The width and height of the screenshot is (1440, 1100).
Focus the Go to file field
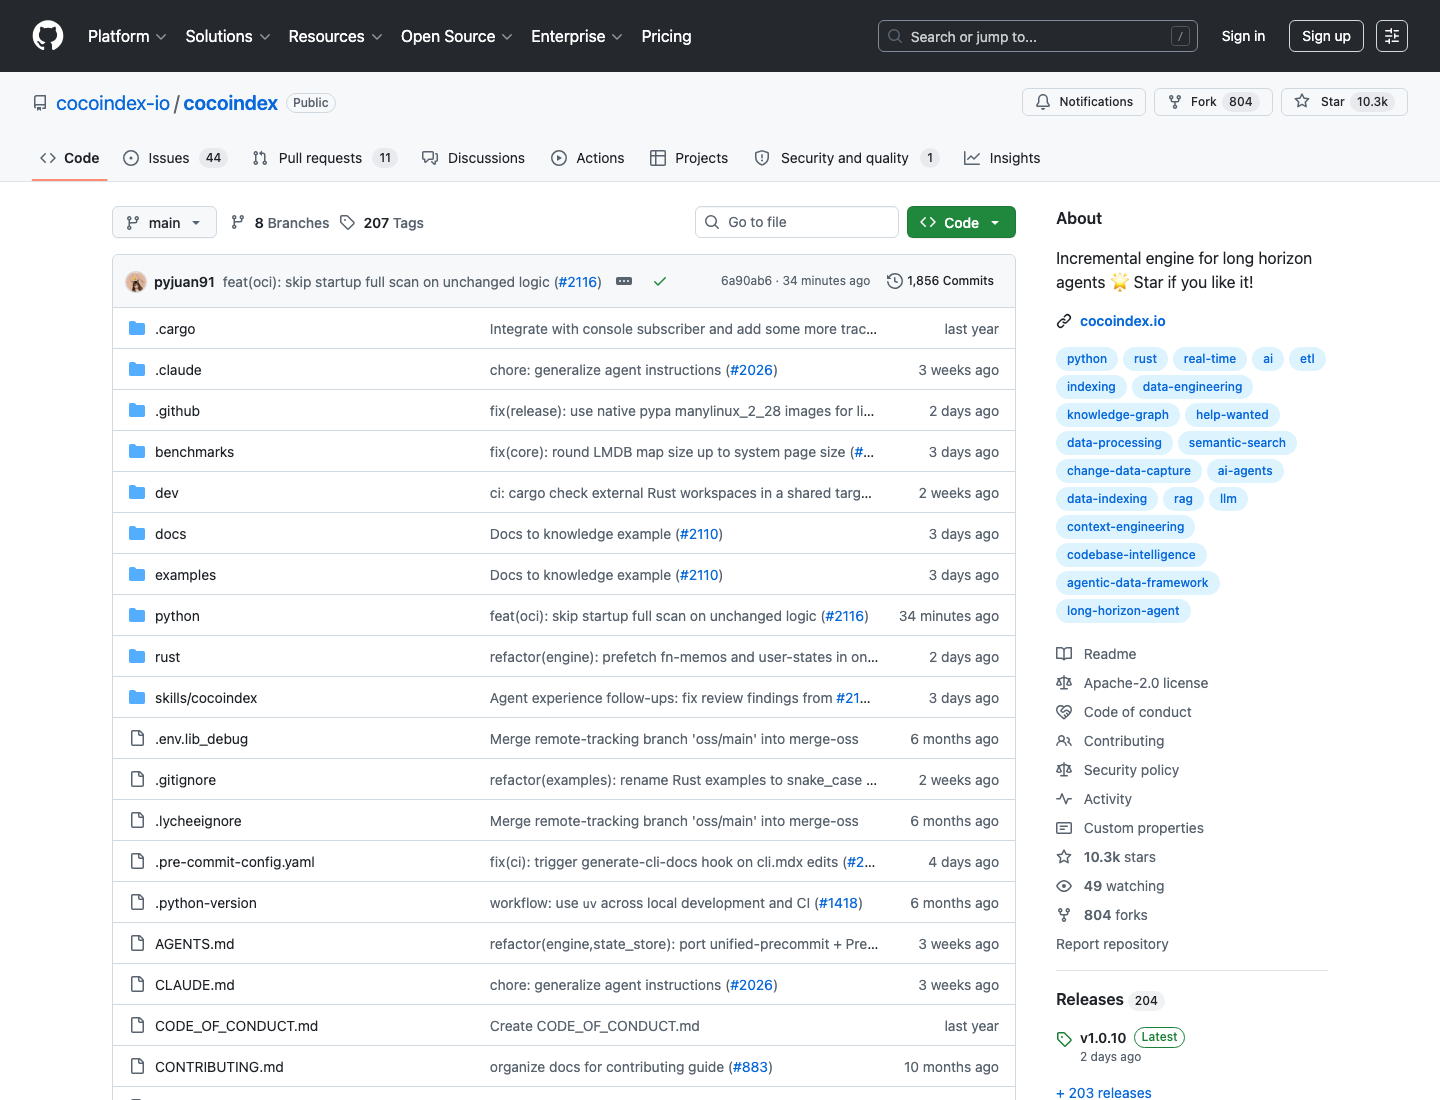click(797, 222)
